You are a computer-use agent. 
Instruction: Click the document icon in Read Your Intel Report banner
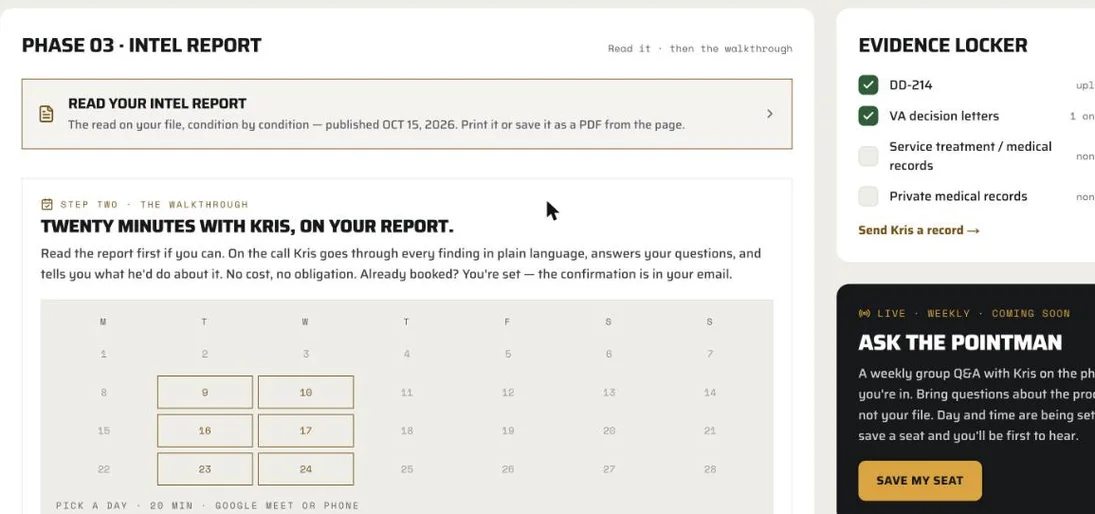(46, 114)
